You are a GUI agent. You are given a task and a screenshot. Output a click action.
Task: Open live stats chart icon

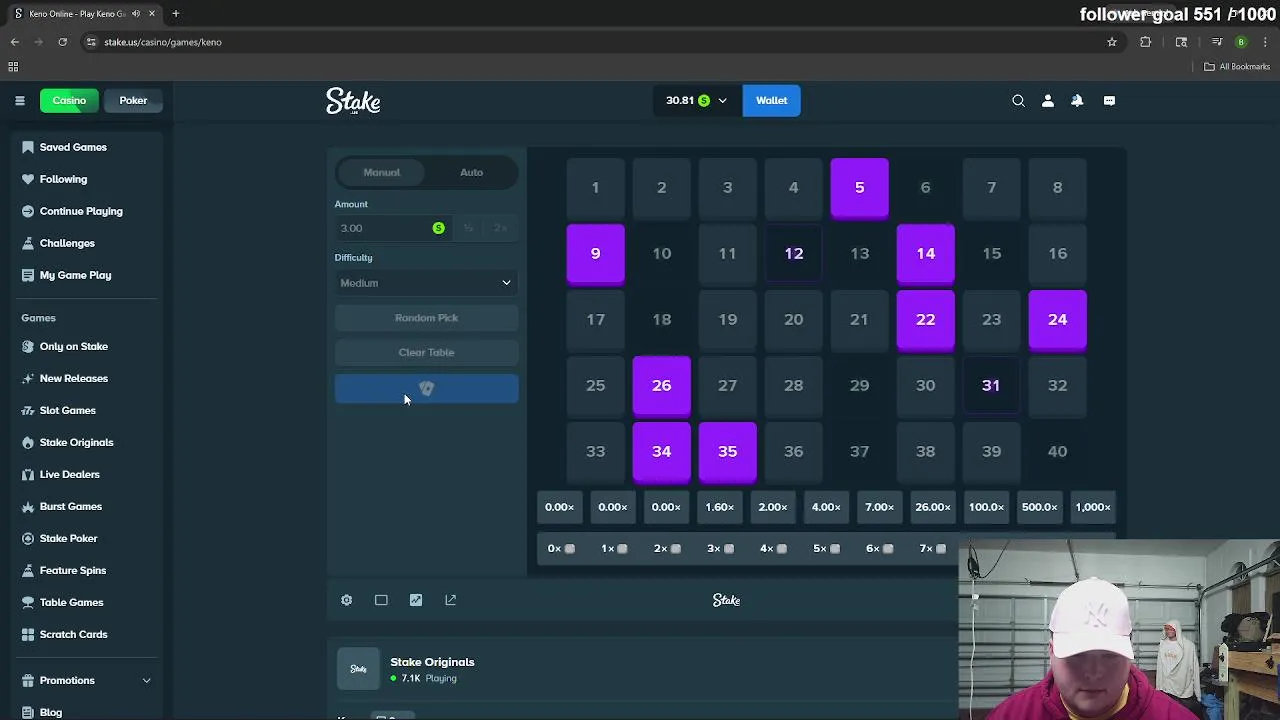416,600
